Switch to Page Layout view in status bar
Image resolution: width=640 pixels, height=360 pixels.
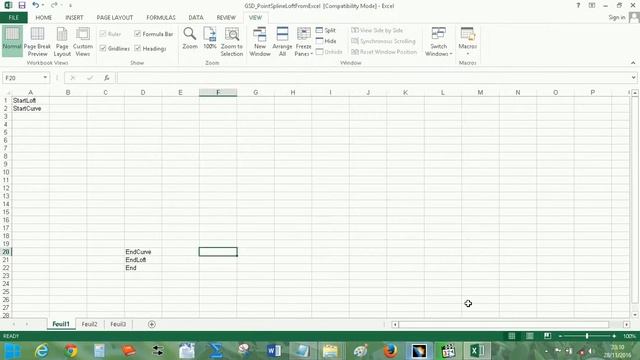[529, 336]
